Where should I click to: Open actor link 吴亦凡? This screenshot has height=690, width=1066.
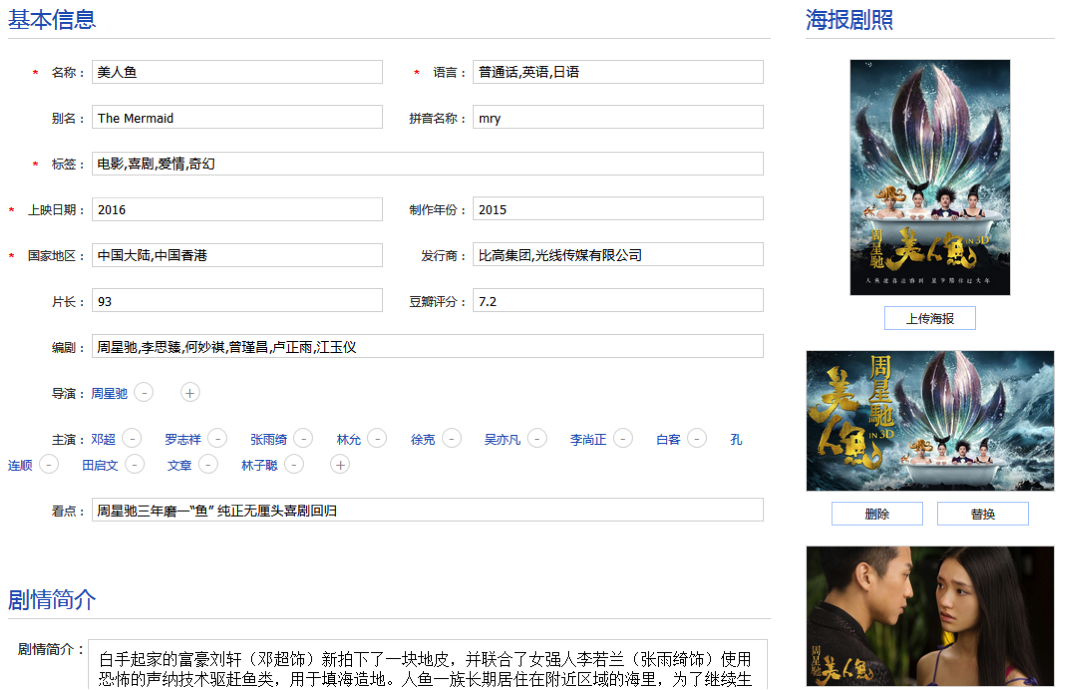(502, 440)
